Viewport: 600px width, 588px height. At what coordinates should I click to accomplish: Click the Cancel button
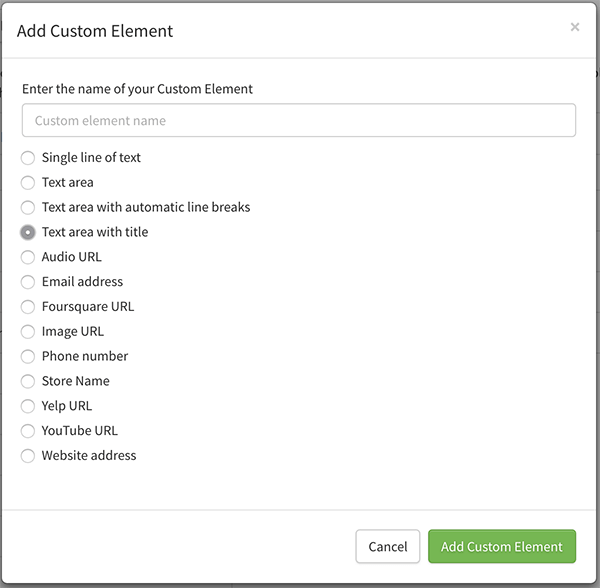tap(388, 546)
